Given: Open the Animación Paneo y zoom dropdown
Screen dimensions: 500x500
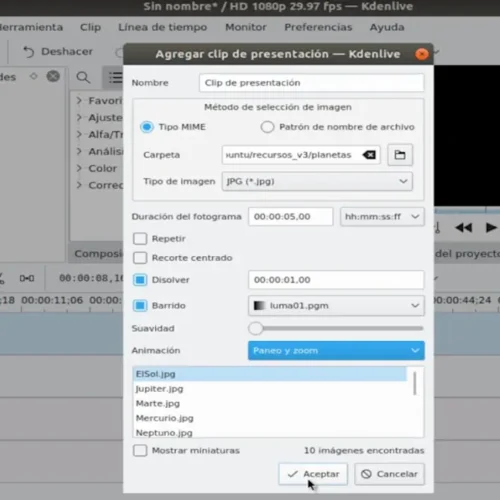Looking at the screenshot, I should pyautogui.click(x=336, y=350).
